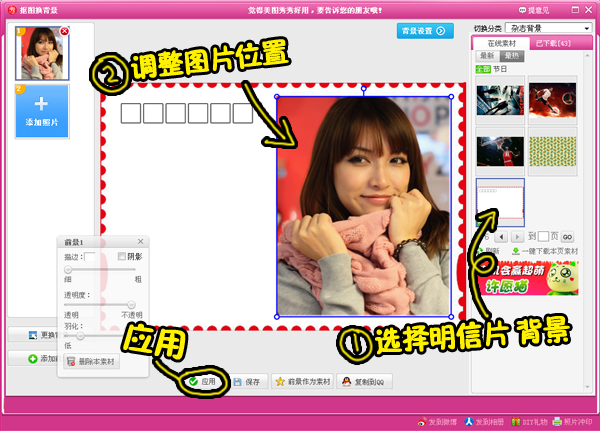The width and height of the screenshot is (600, 431).
Task: Toggle the 阴影 (shadow) checkbox
Action: 122,257
